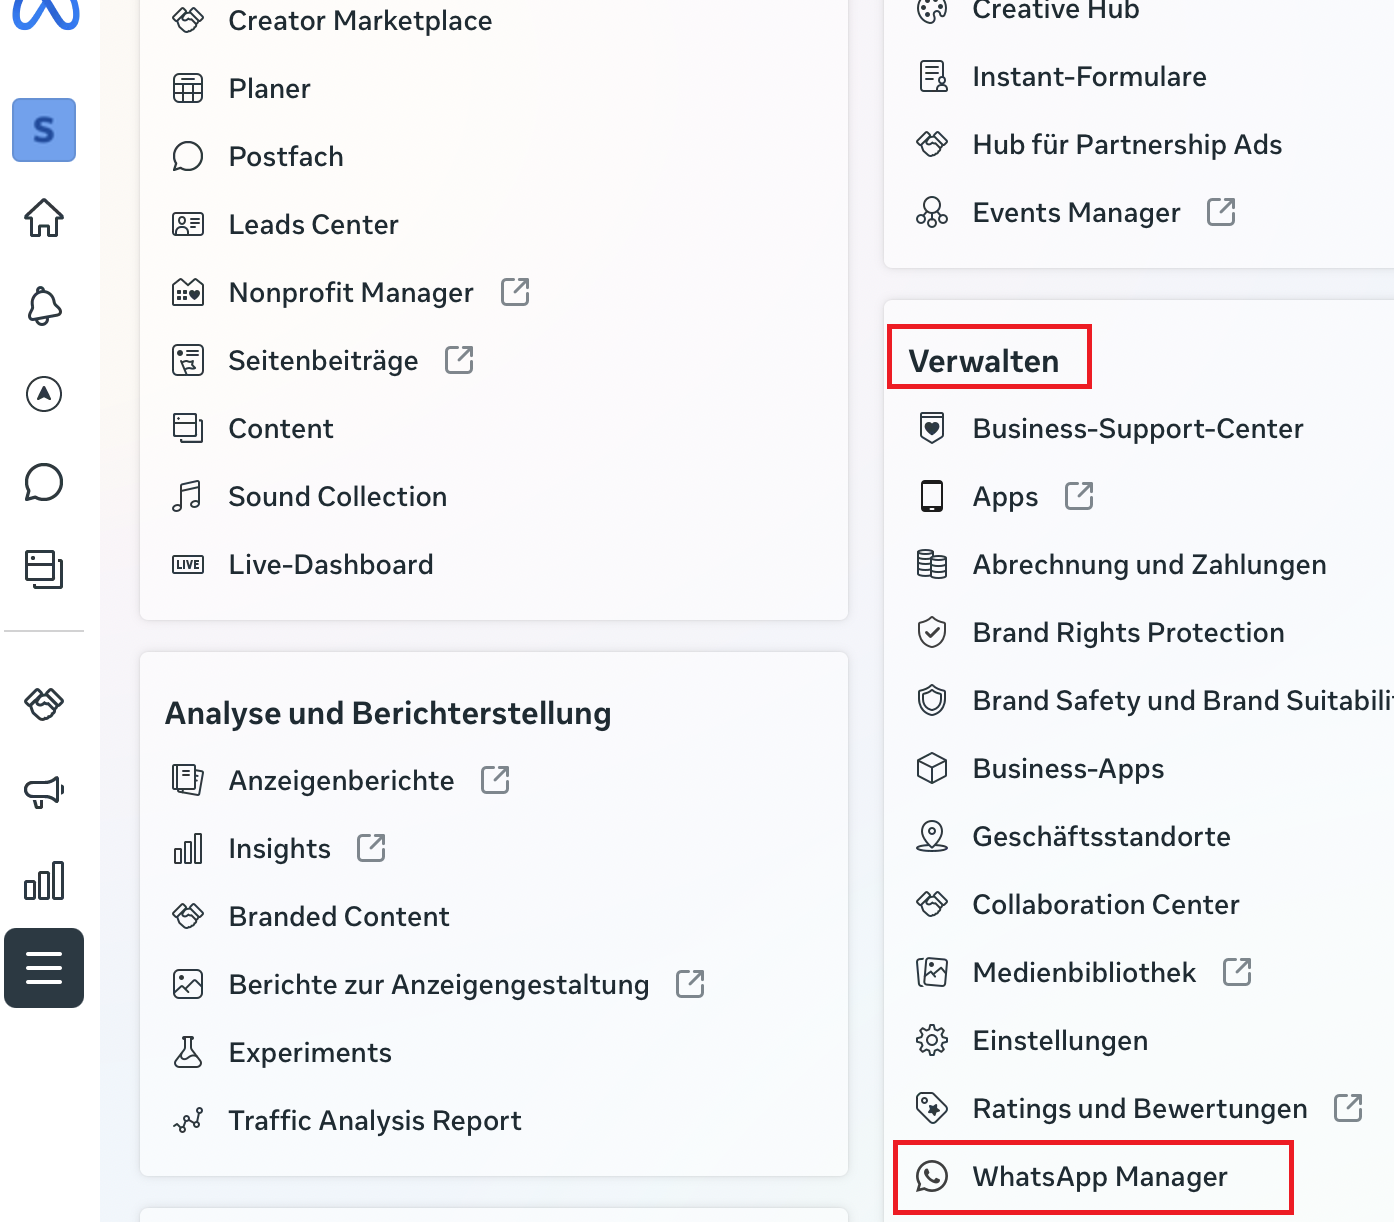Open Traffic Analysis Report

[x=375, y=1120]
